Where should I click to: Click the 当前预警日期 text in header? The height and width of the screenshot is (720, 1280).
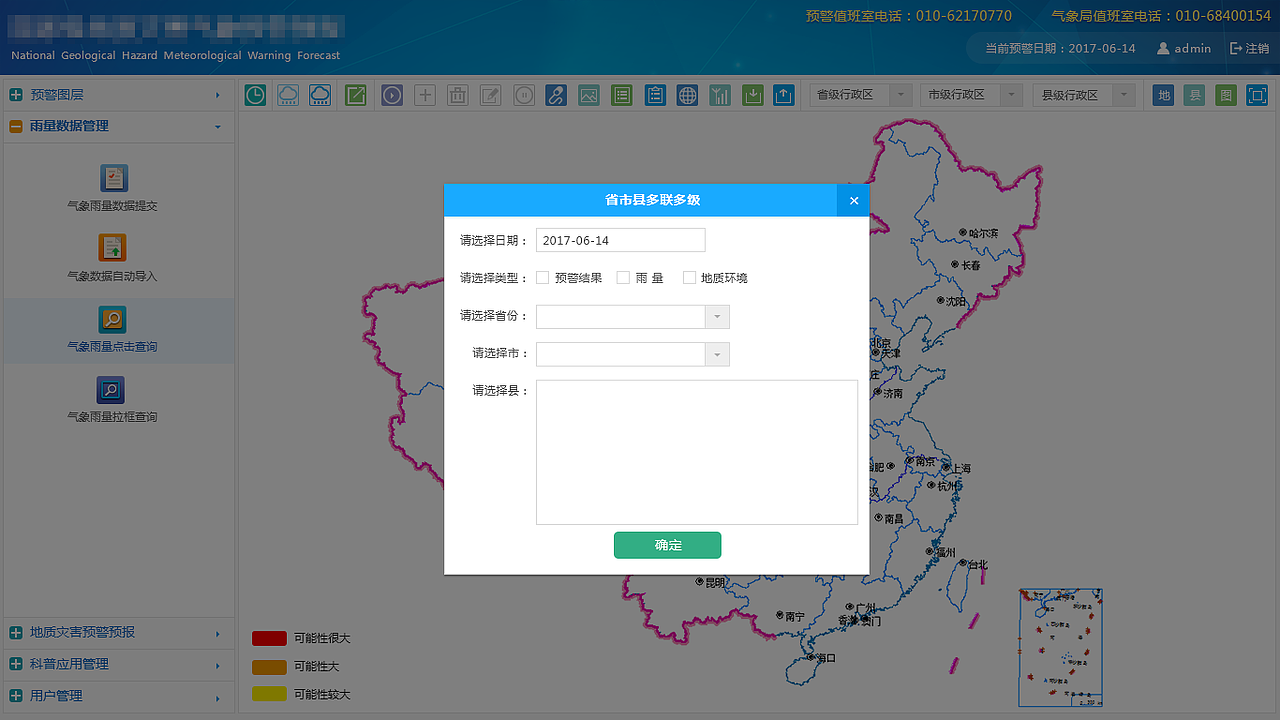click(x=1060, y=48)
